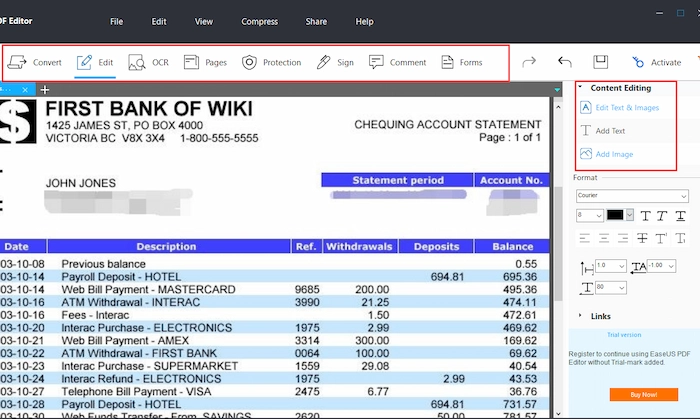Click the document vertical scrollbar thumb
Viewport: 700px width, 419px height.
[558, 243]
